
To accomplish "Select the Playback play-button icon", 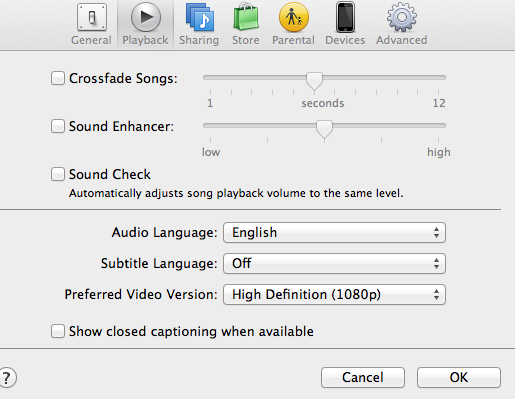I will [146, 17].
